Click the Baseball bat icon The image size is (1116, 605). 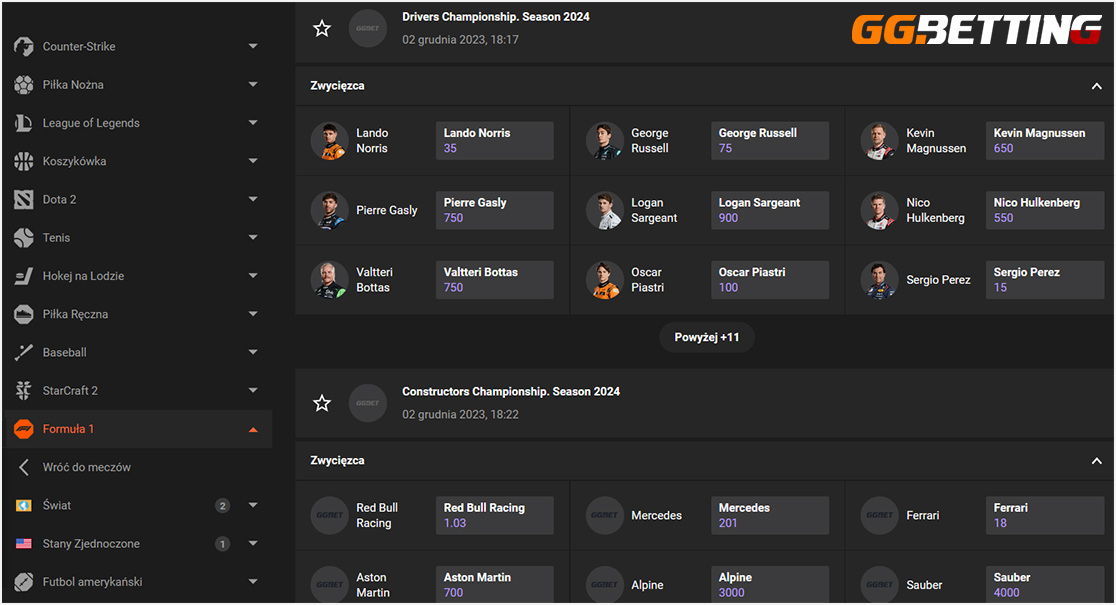tap(23, 352)
